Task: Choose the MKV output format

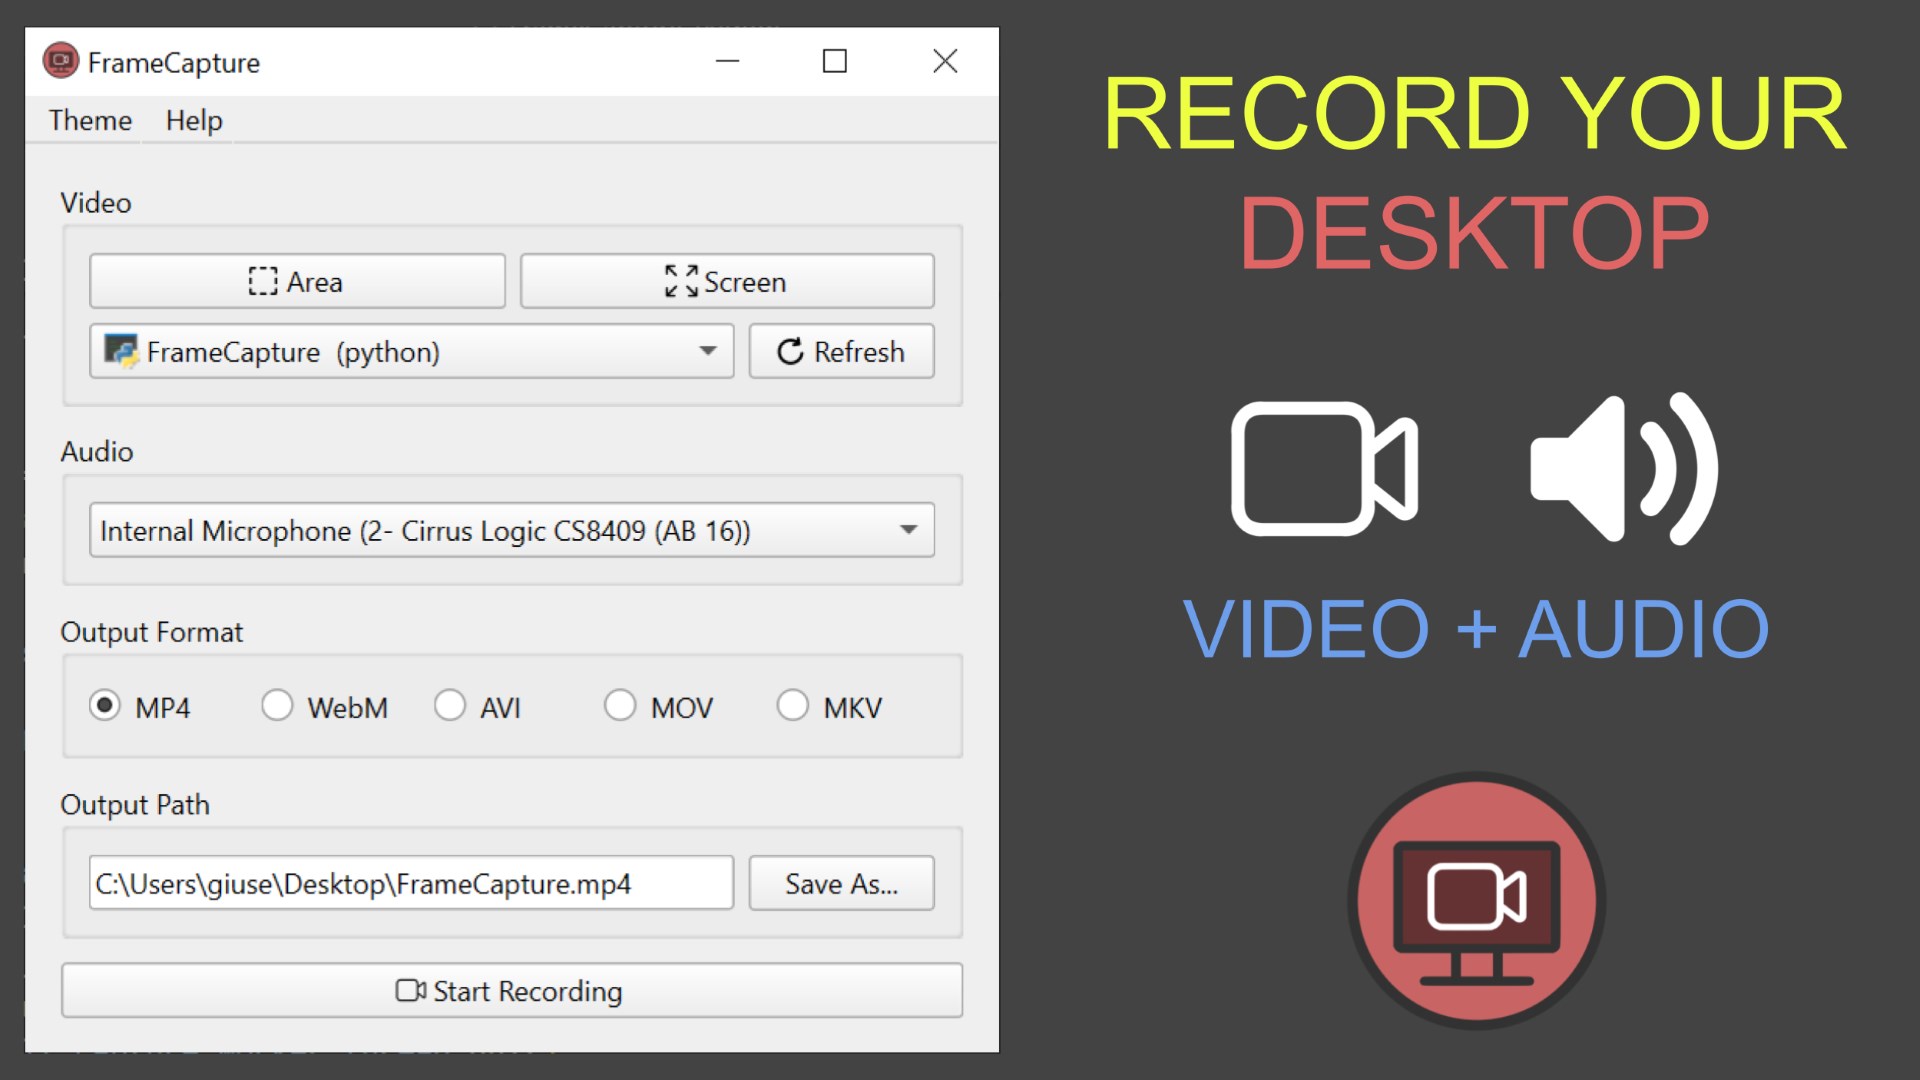Action: [x=793, y=706]
